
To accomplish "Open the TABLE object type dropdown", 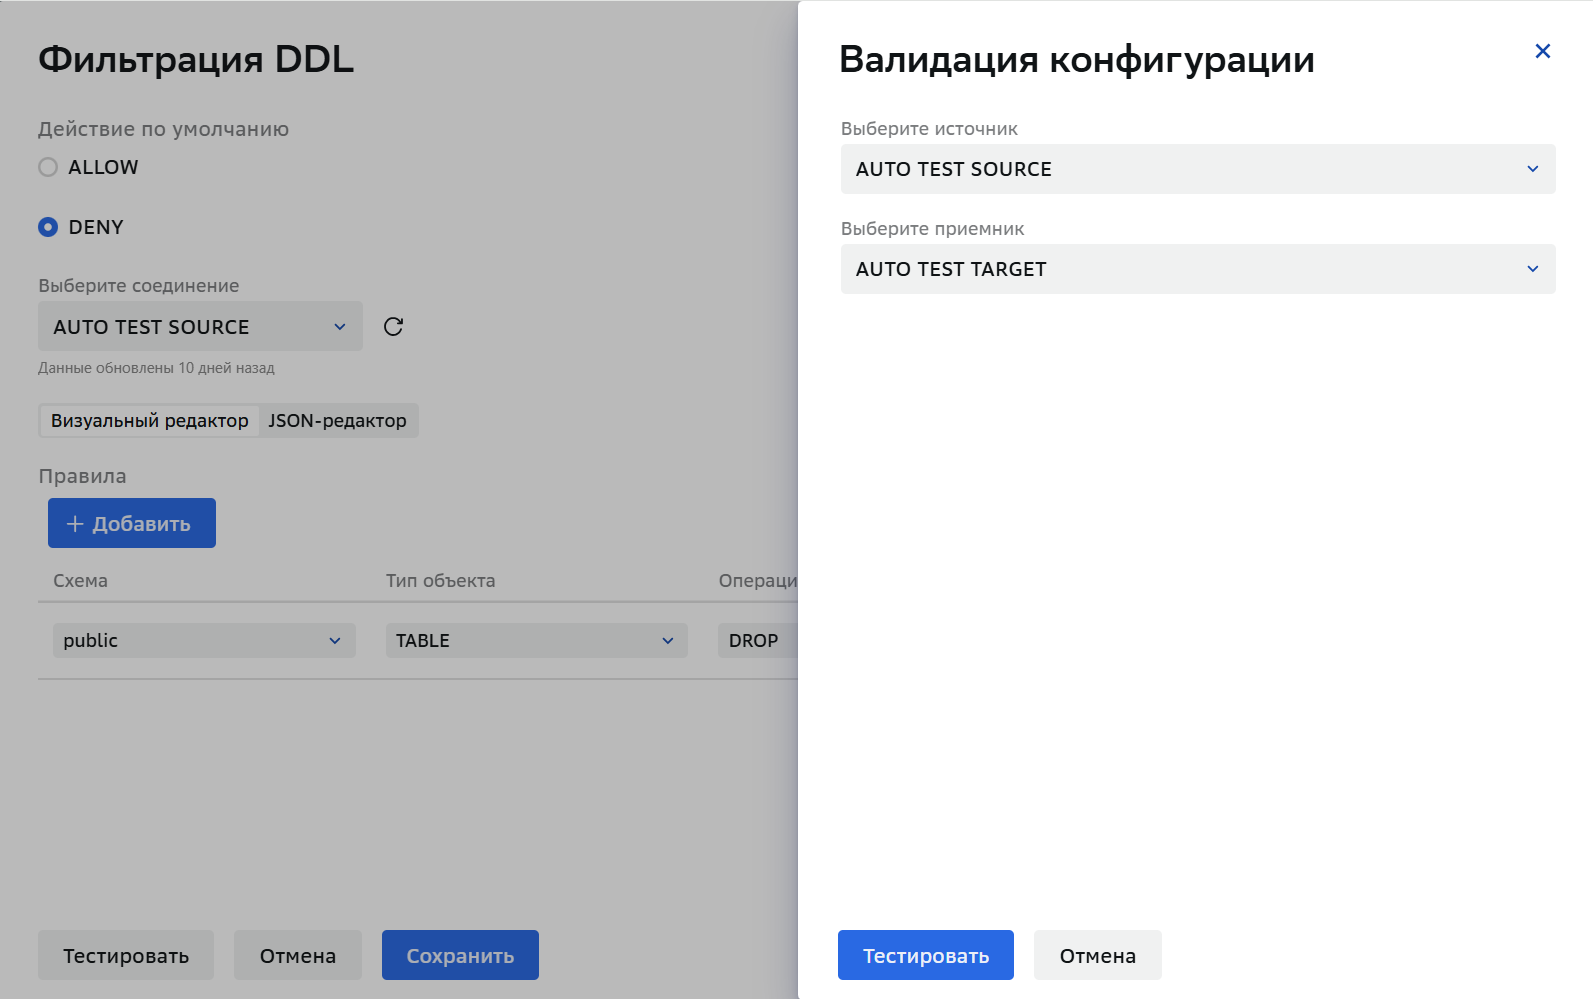I will (x=537, y=641).
